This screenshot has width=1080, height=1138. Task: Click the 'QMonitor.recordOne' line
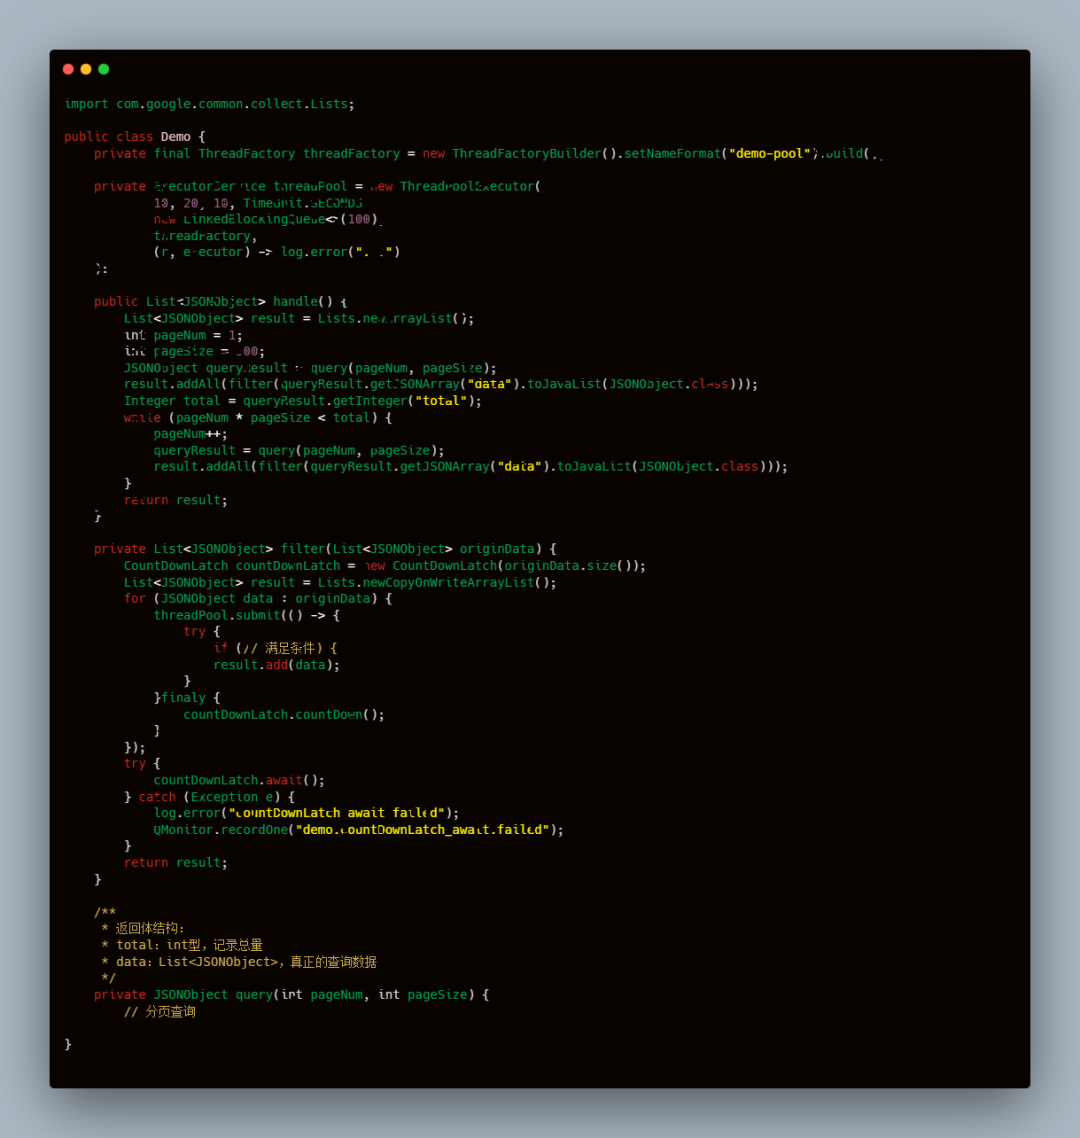358,830
